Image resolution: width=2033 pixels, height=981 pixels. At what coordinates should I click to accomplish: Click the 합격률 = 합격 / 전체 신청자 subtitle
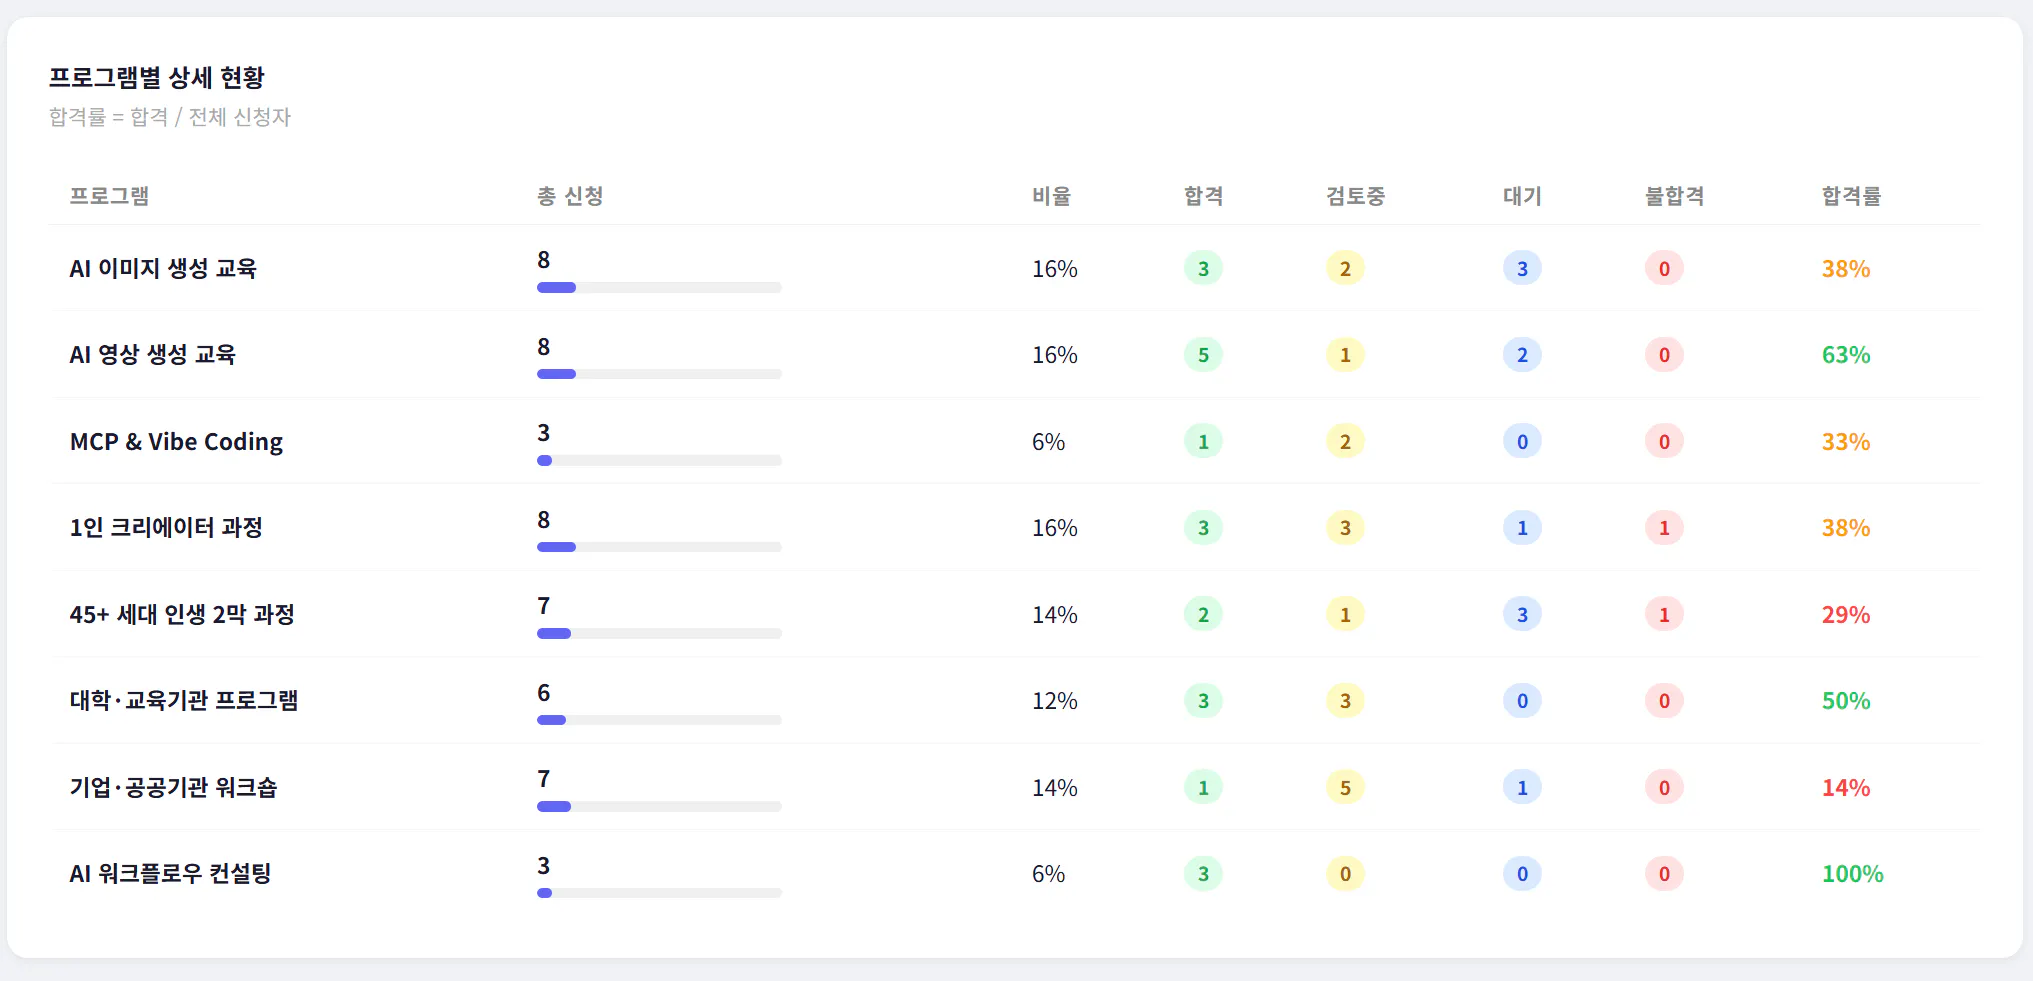[x=171, y=117]
